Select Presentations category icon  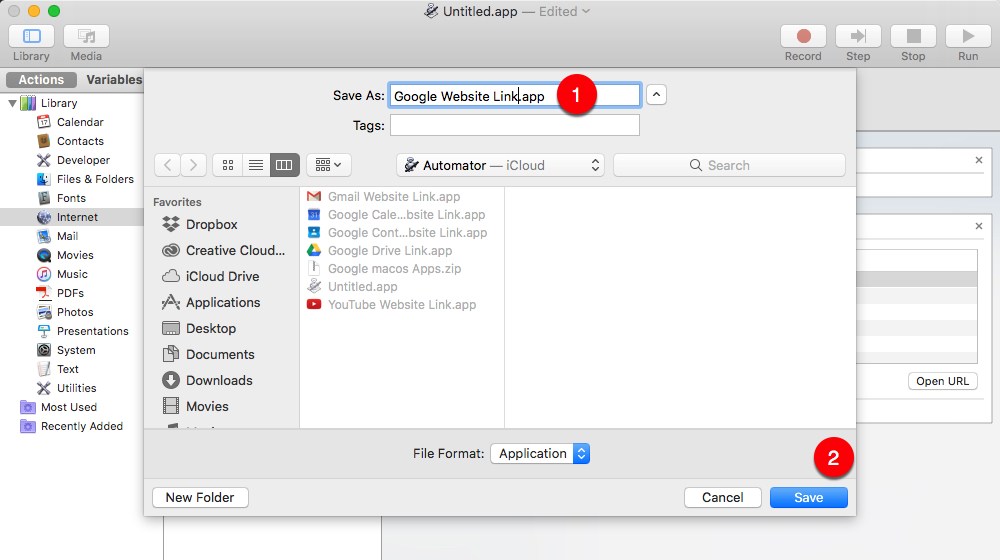(43, 331)
